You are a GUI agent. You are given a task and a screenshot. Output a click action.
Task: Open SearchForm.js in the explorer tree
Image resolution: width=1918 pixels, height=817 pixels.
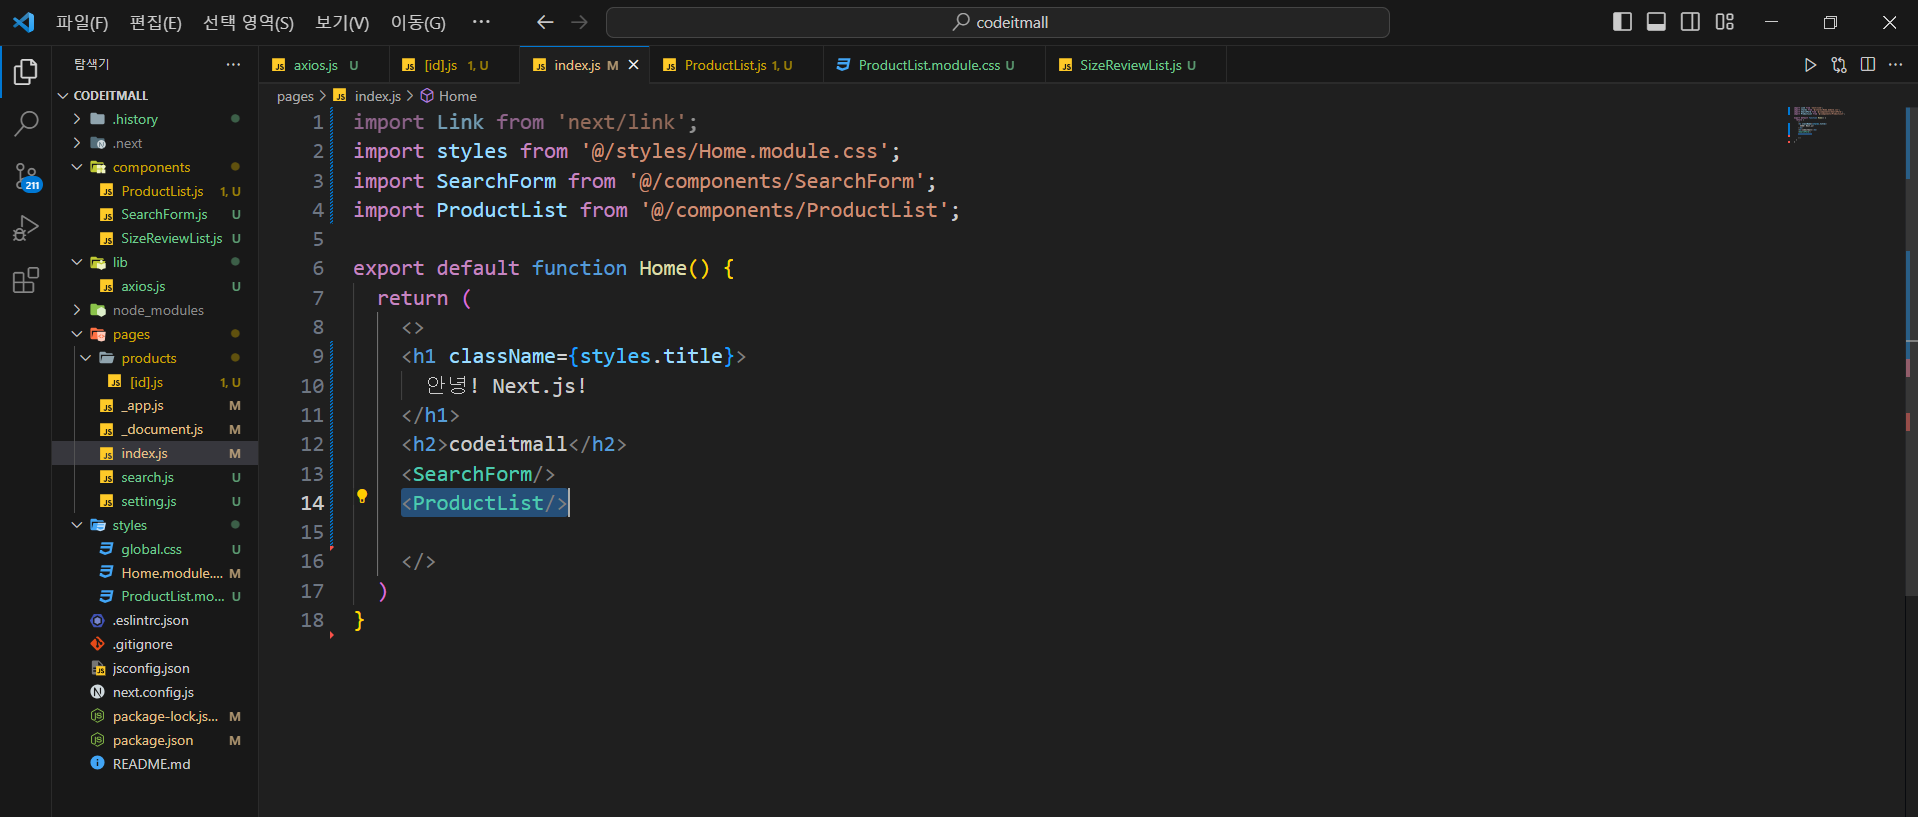[155, 214]
